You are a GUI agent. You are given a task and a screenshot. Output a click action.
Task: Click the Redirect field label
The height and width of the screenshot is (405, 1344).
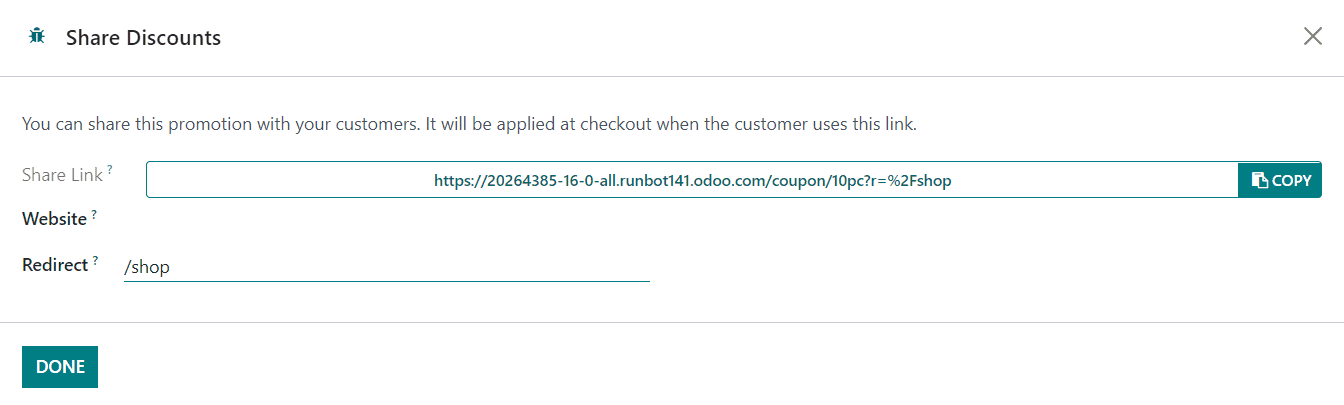(55, 266)
